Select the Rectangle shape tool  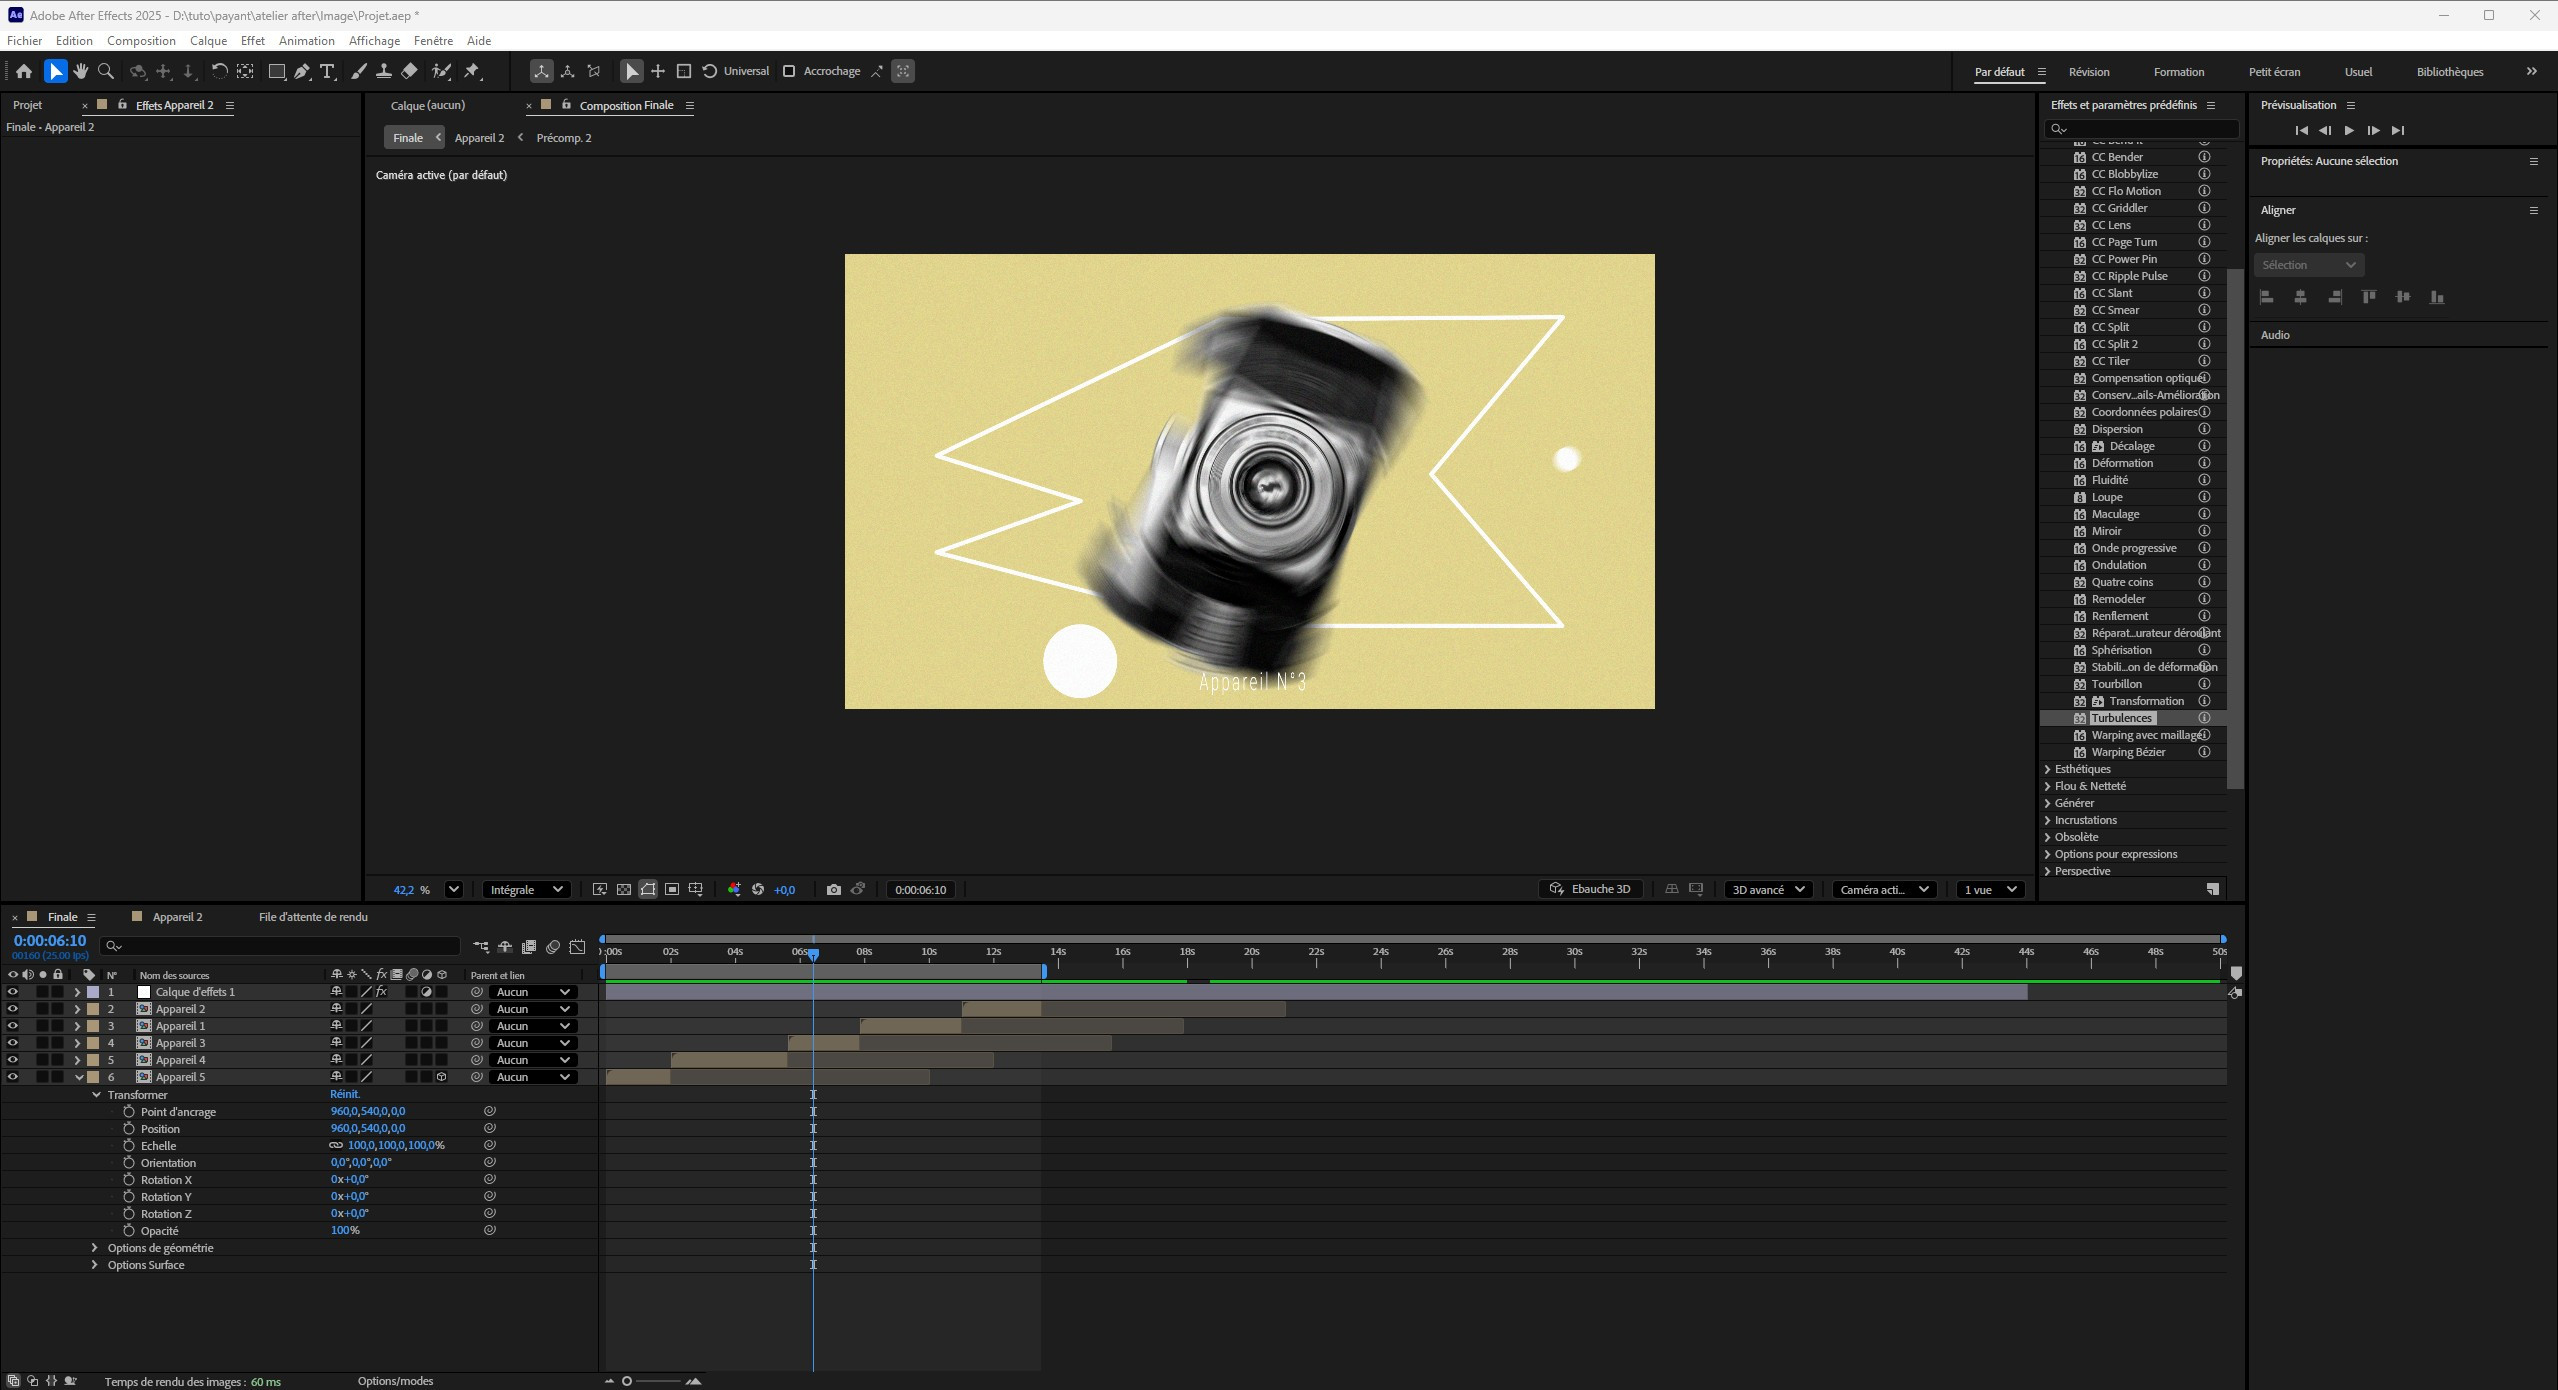click(276, 71)
